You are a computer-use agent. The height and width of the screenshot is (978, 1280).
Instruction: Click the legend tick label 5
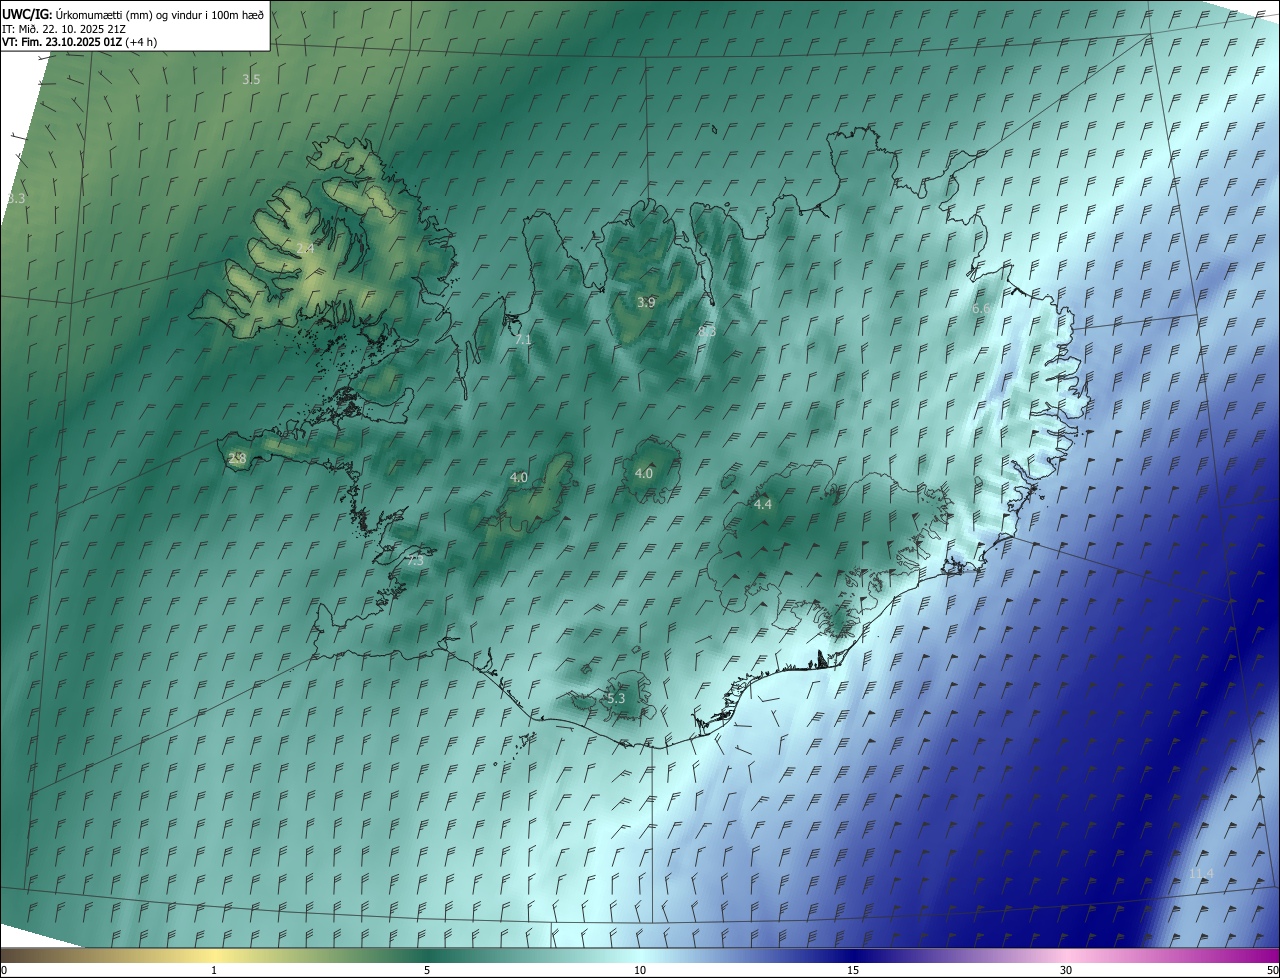click(x=427, y=970)
